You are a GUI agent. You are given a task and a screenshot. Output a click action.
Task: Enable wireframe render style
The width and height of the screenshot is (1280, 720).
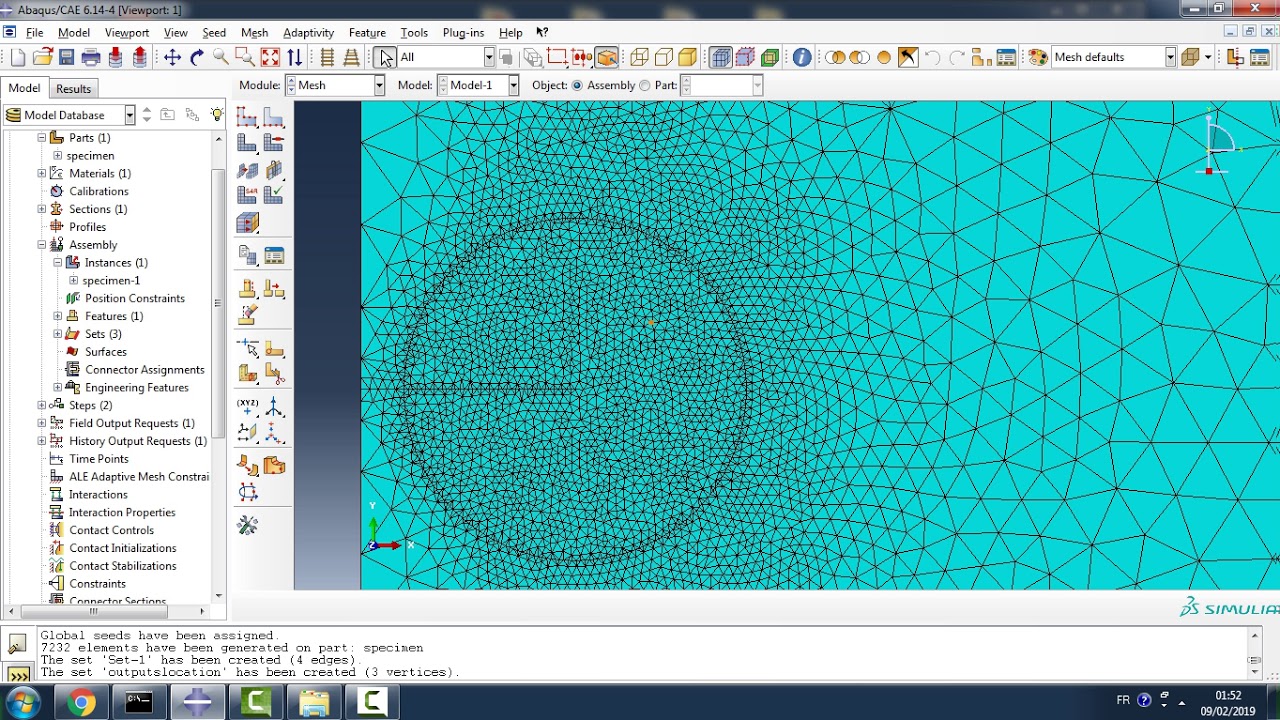coord(640,57)
